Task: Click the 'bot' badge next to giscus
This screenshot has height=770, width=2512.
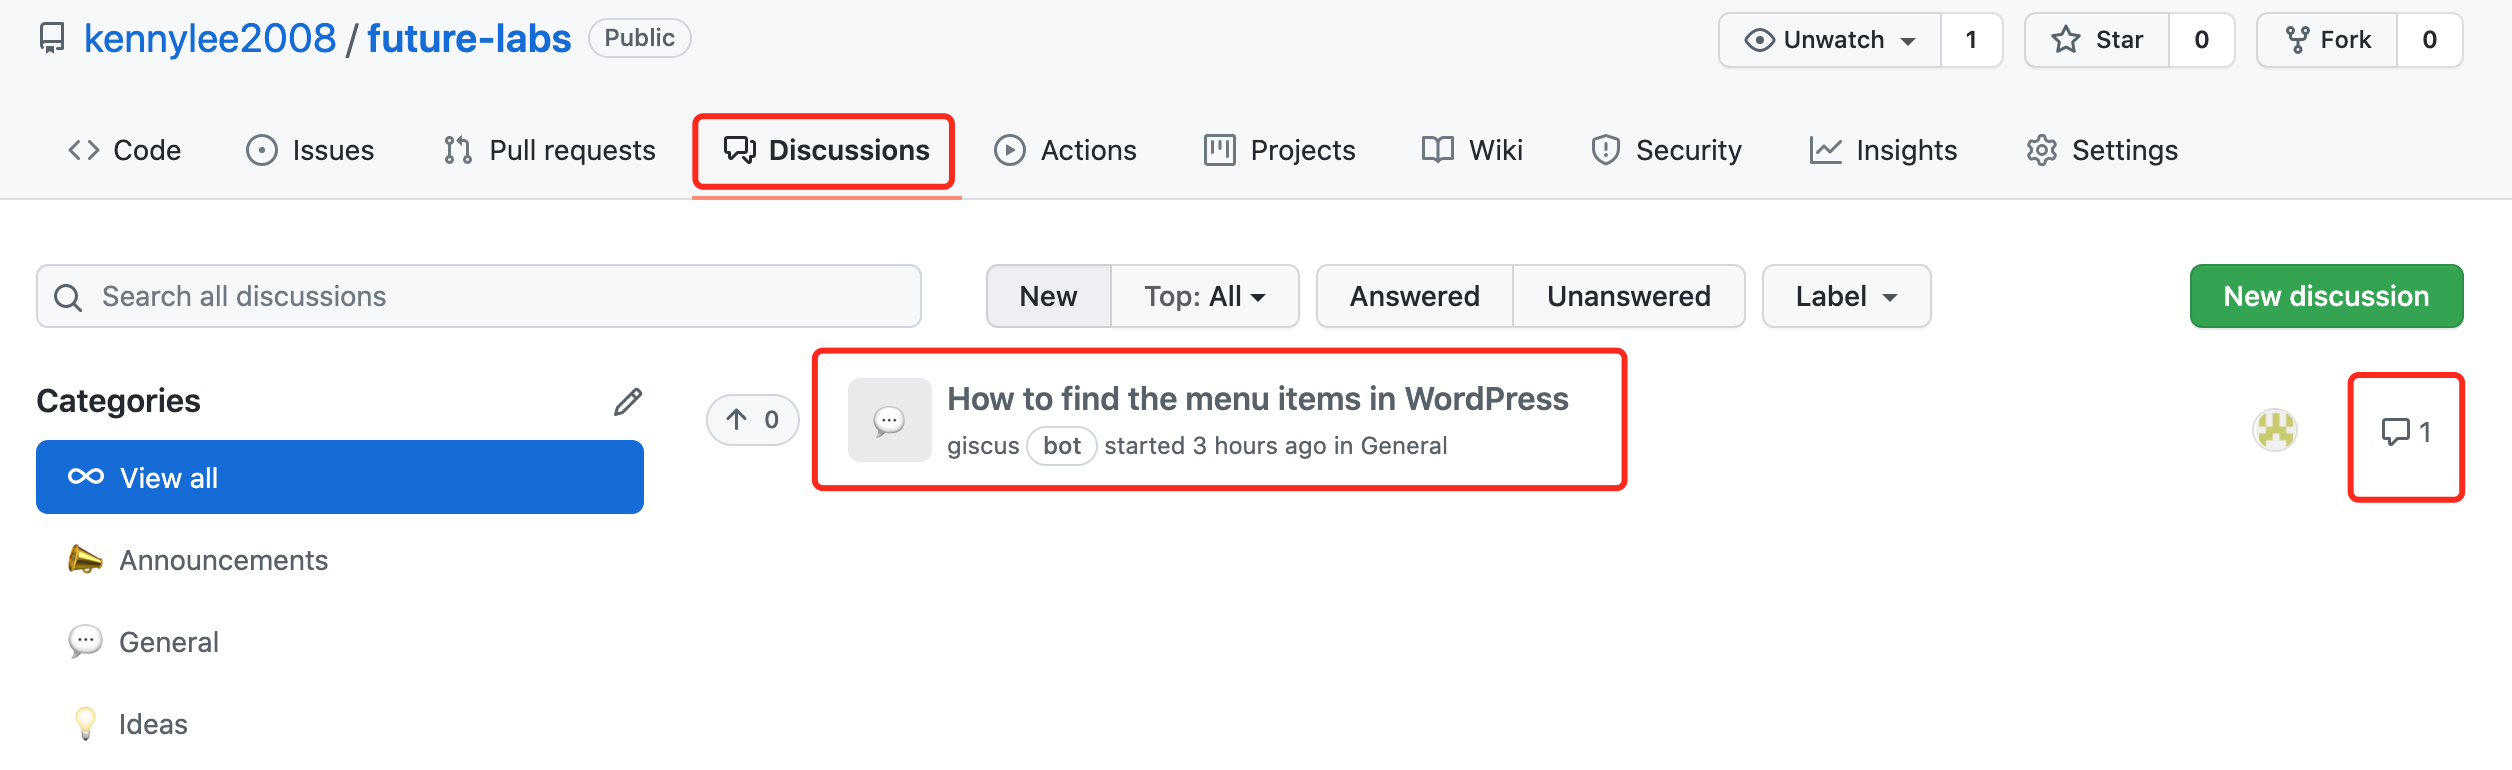Action: click(1062, 446)
